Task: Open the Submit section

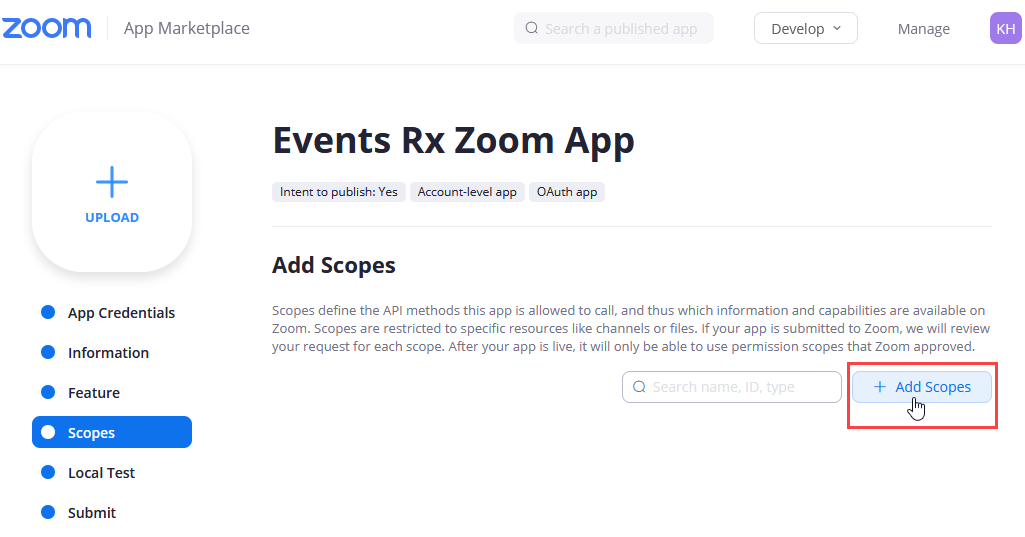Action: [92, 513]
